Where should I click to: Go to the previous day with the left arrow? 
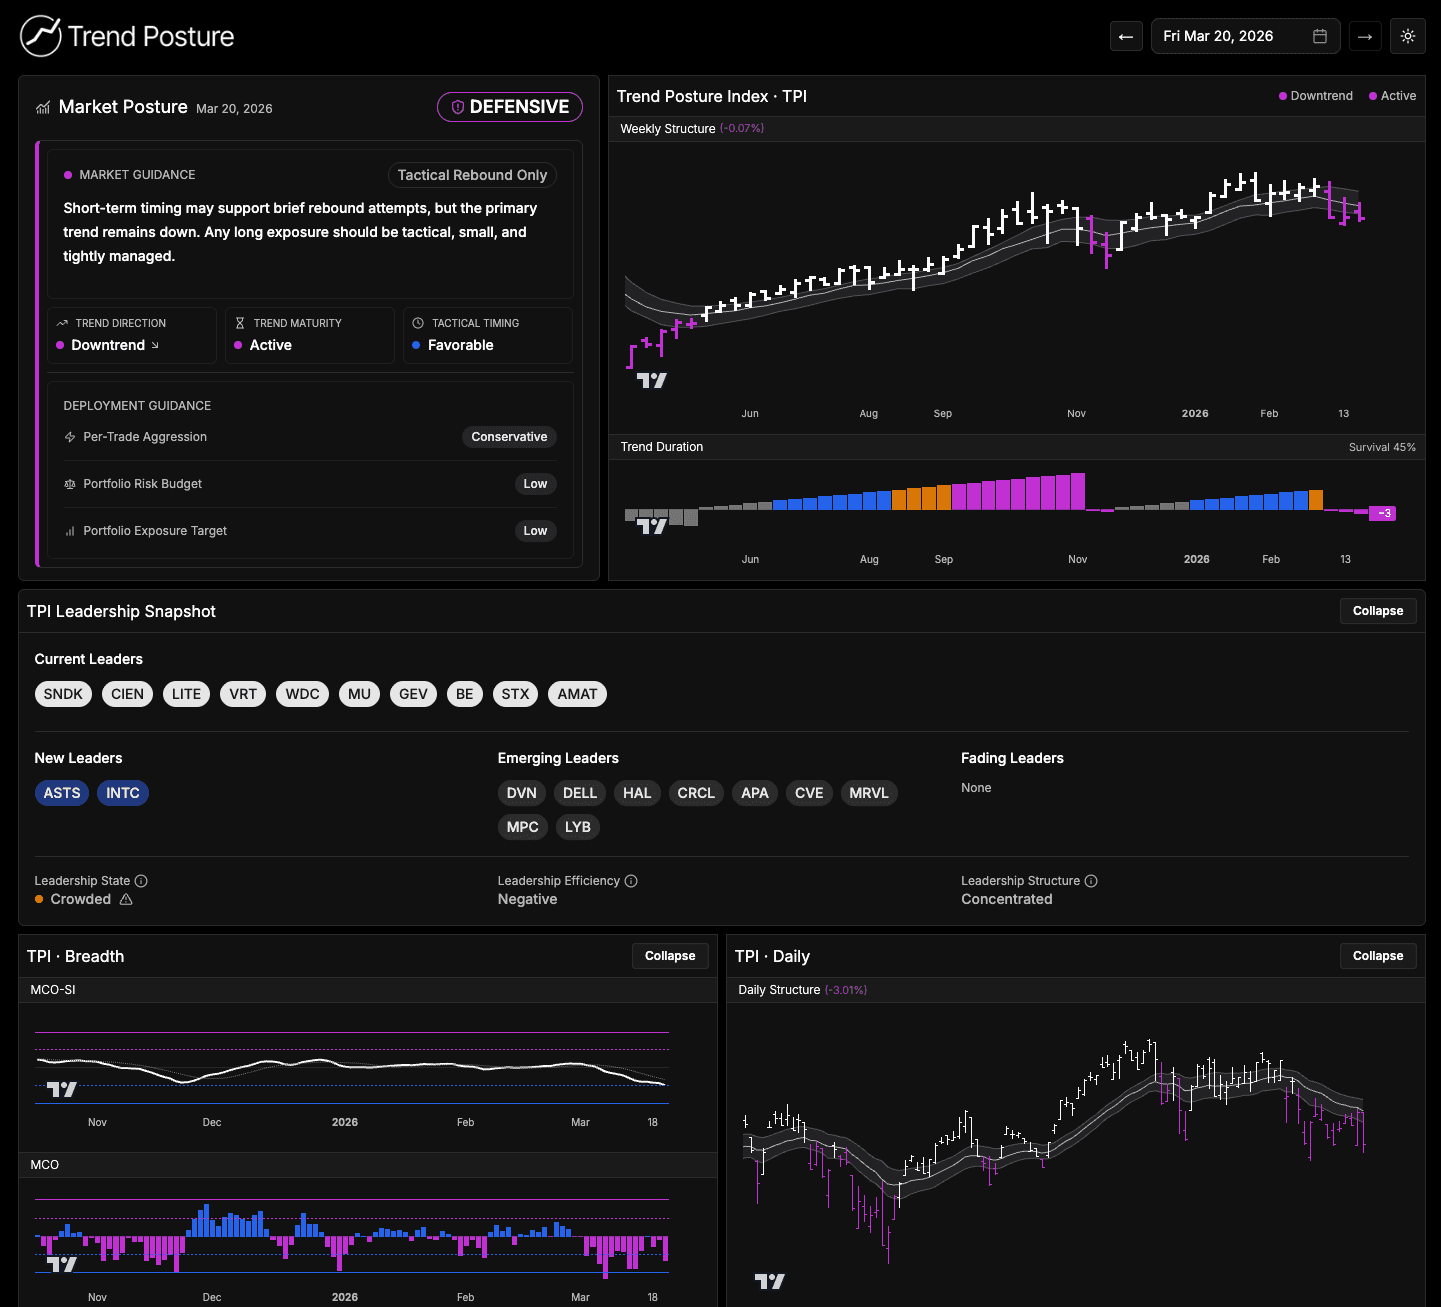coord(1126,36)
